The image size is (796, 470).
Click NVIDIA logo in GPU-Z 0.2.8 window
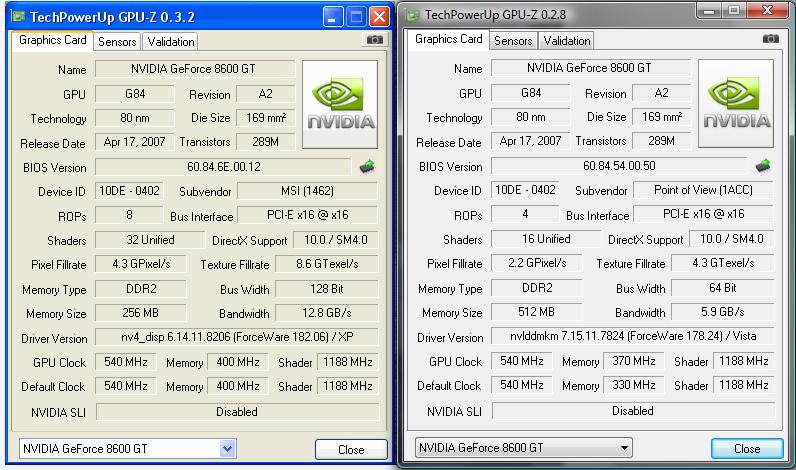pos(736,104)
